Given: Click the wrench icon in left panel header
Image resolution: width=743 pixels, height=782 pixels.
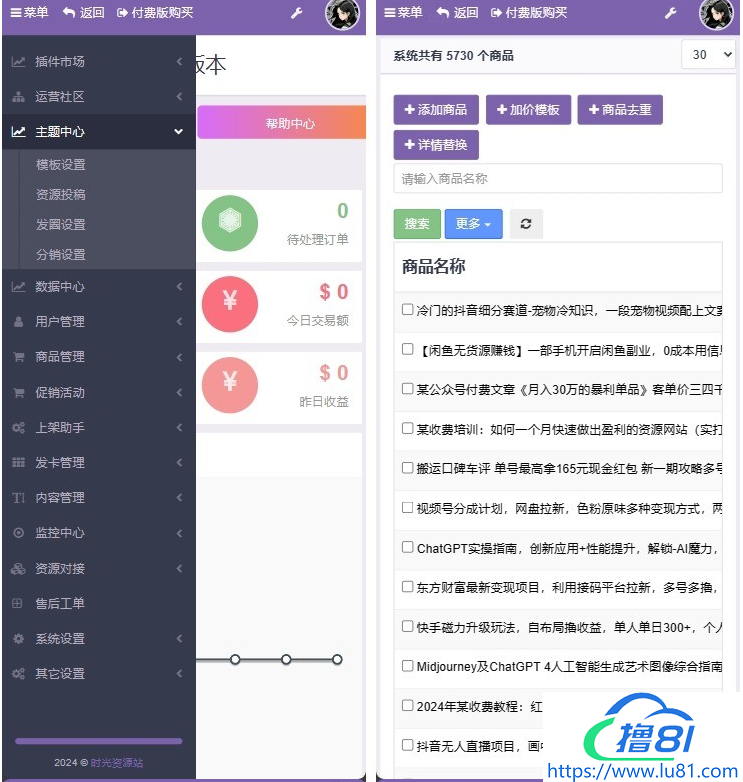Looking at the screenshot, I should pos(296,13).
